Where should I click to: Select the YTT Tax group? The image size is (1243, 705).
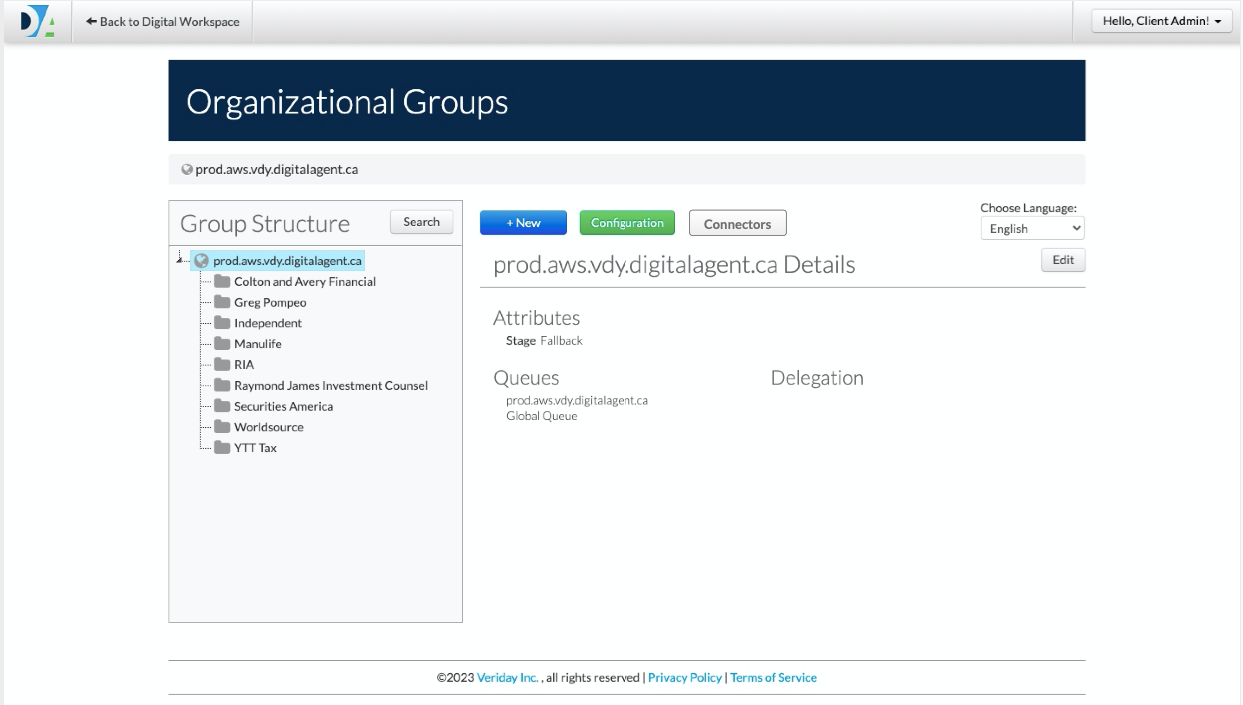coord(255,448)
